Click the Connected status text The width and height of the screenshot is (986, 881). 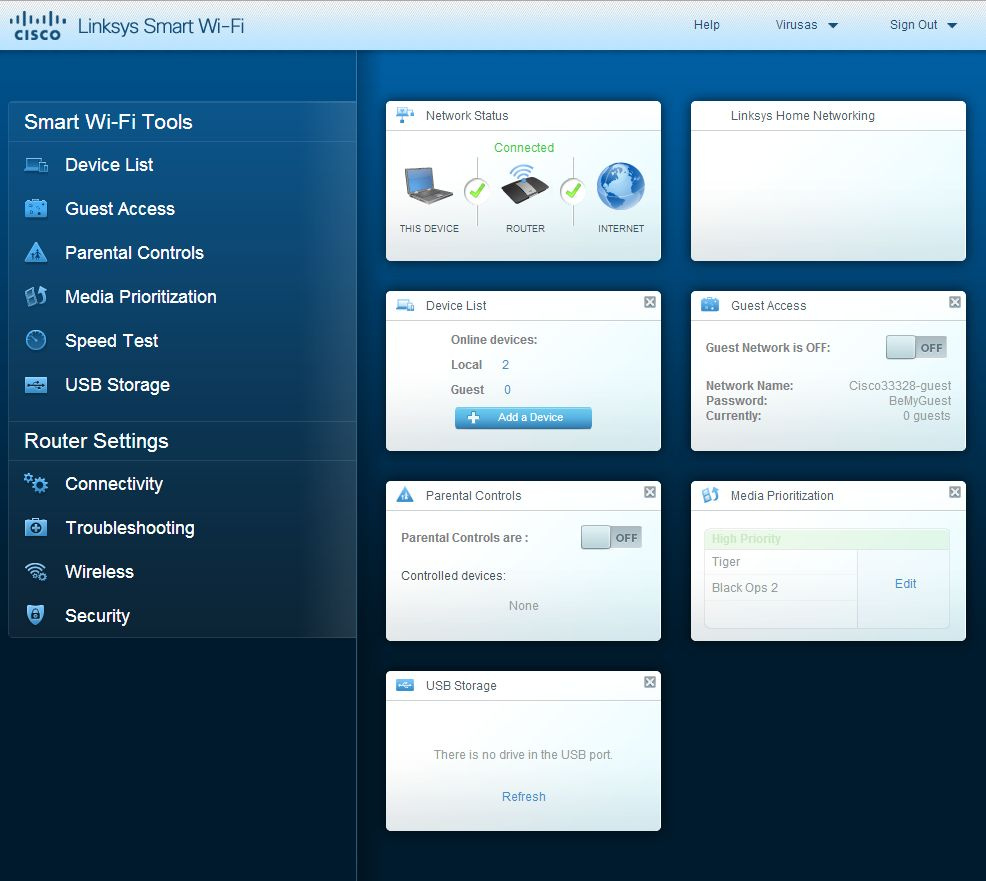click(x=524, y=148)
